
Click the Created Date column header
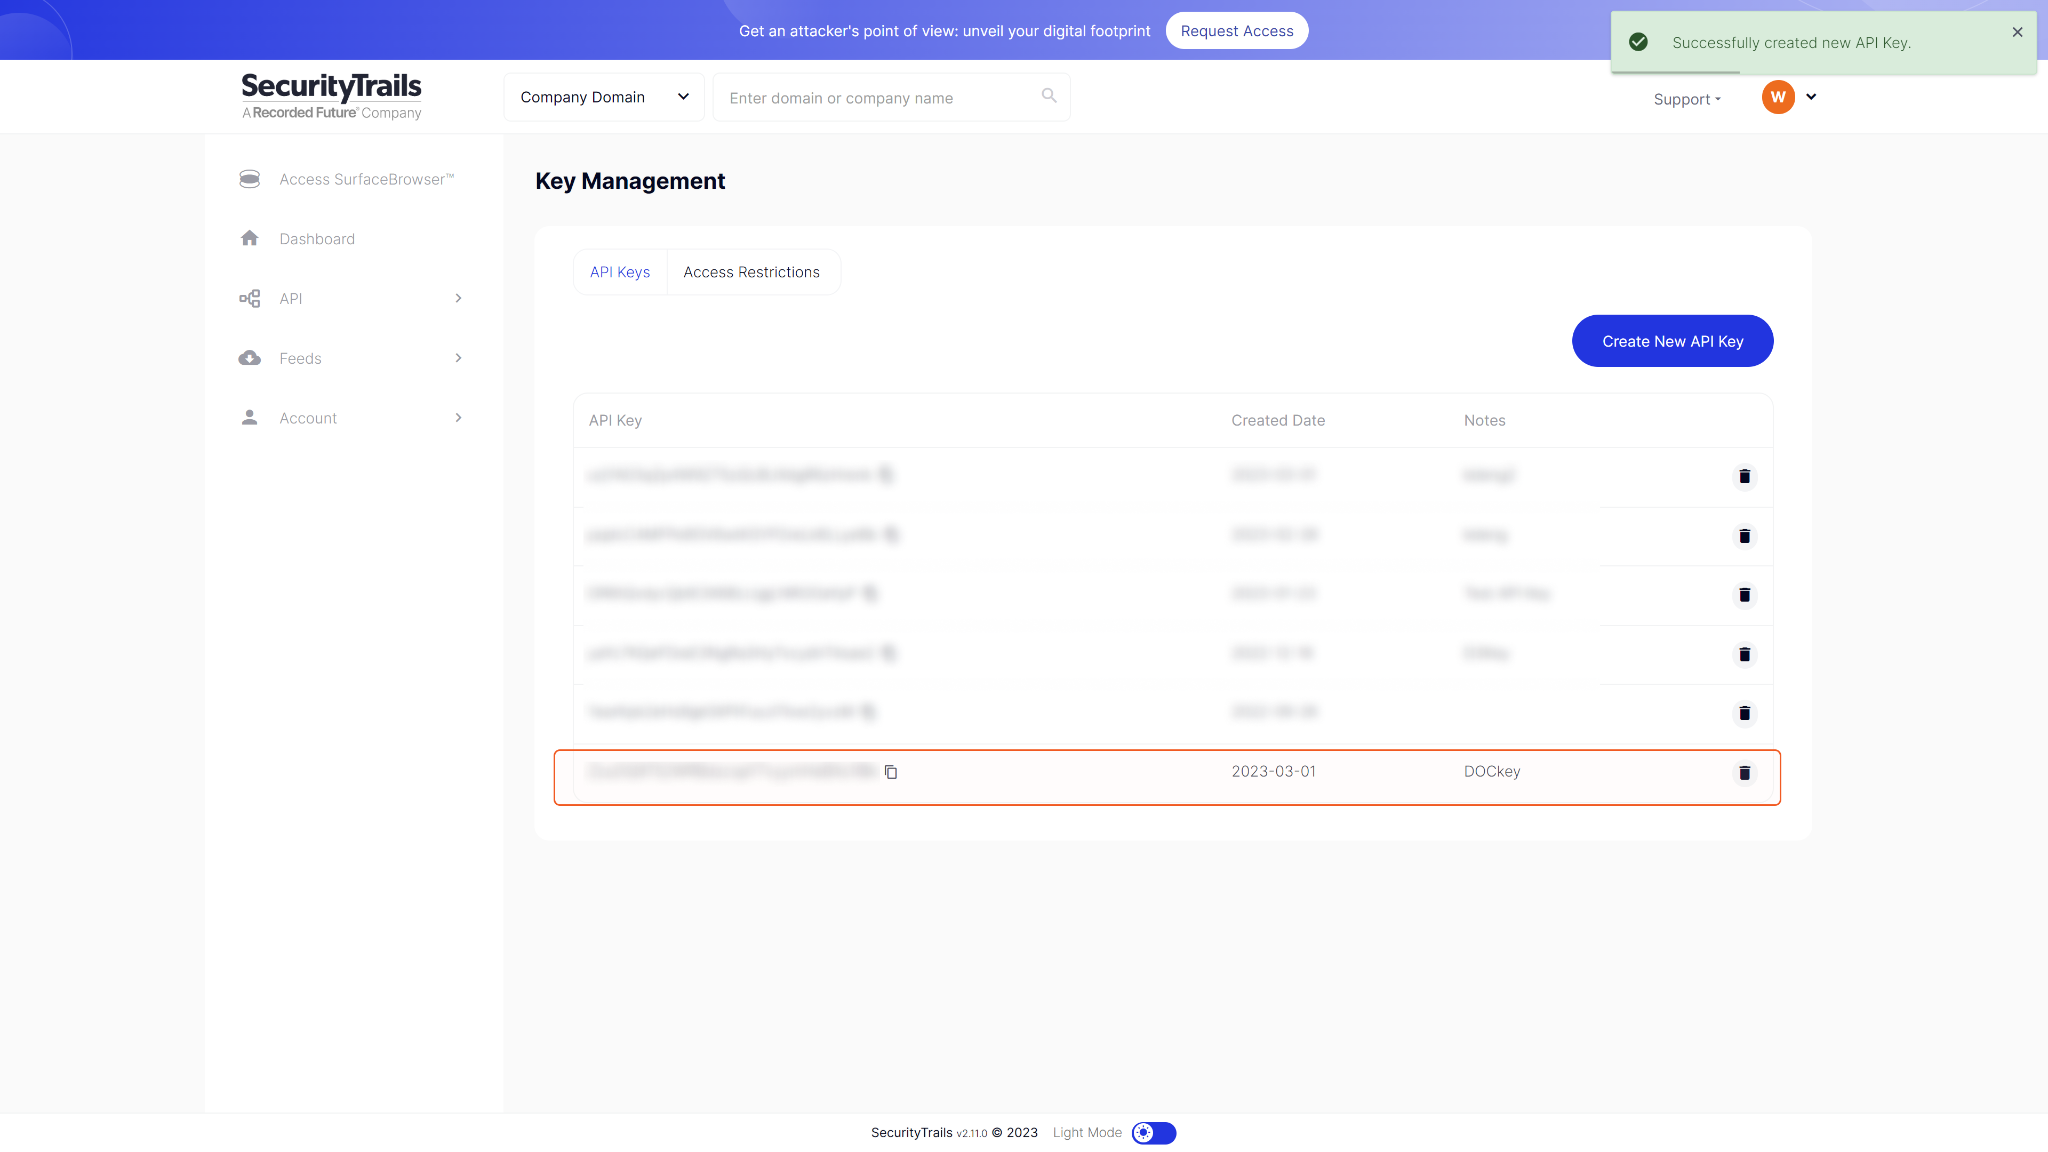pyautogui.click(x=1278, y=420)
